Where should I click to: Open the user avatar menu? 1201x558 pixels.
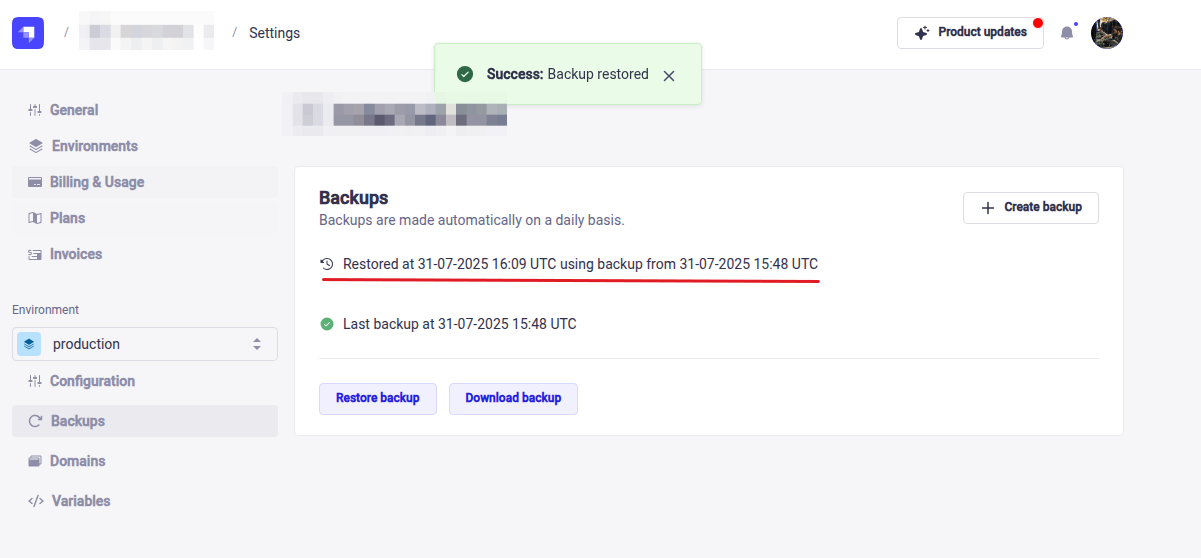[1106, 33]
